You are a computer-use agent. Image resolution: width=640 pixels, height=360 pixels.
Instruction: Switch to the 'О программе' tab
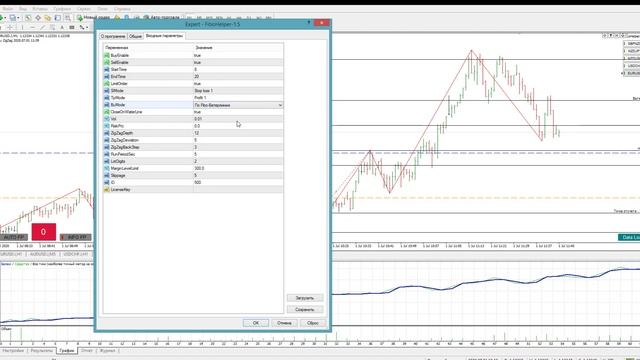[x=113, y=36]
